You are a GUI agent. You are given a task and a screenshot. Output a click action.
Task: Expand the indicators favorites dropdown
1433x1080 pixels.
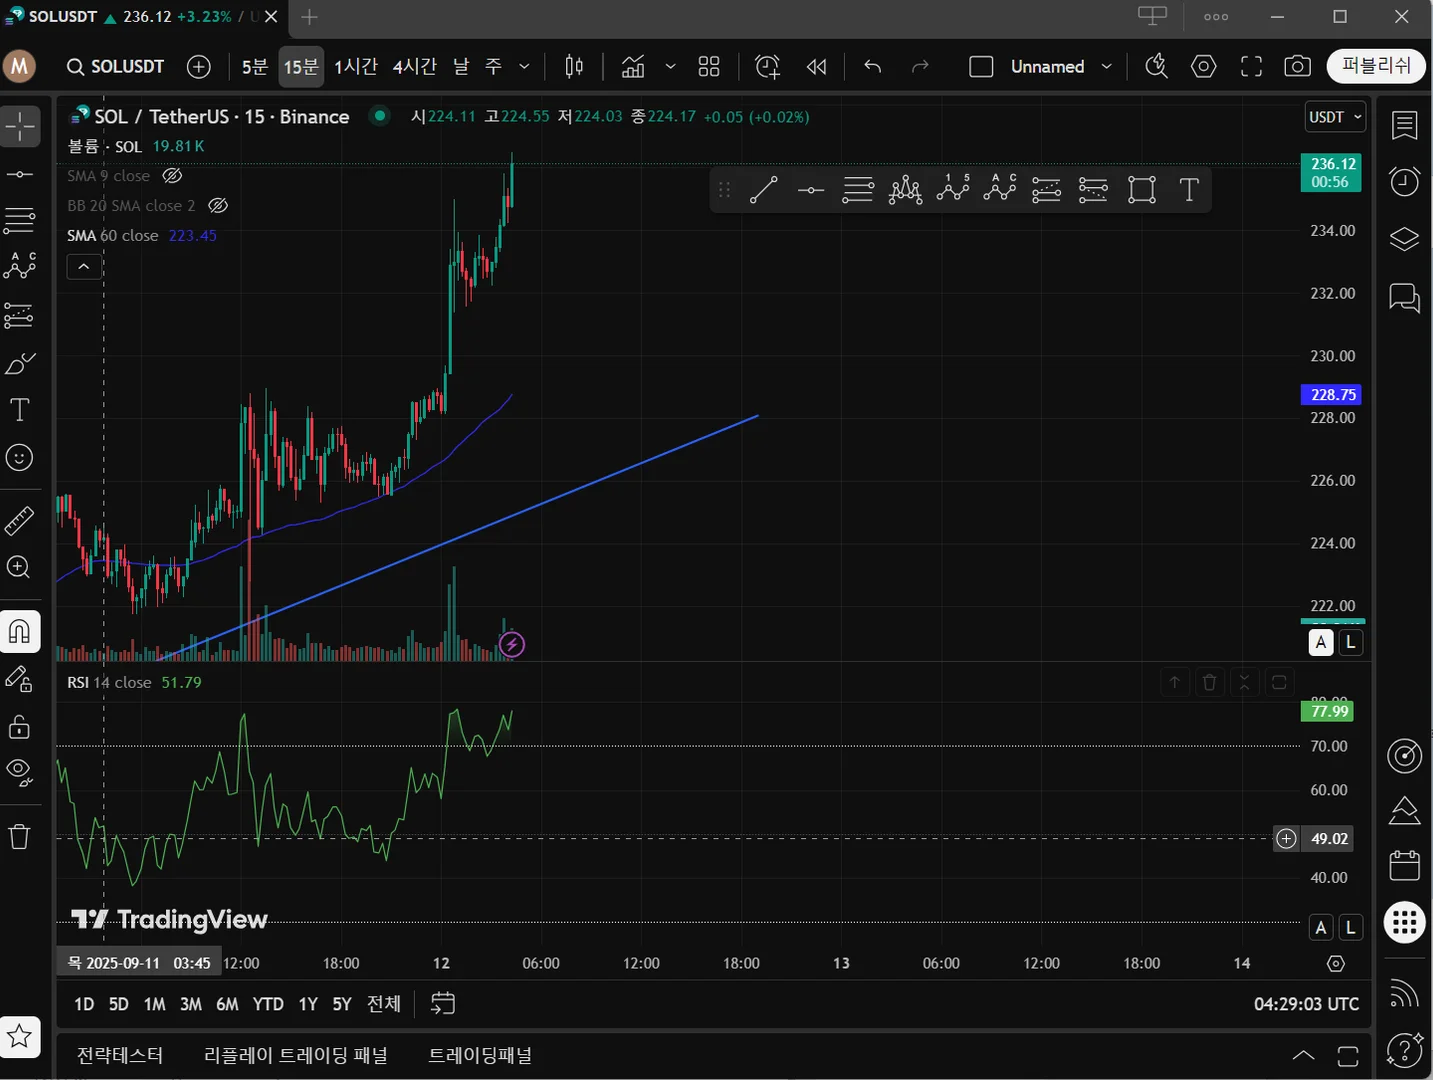coord(670,67)
